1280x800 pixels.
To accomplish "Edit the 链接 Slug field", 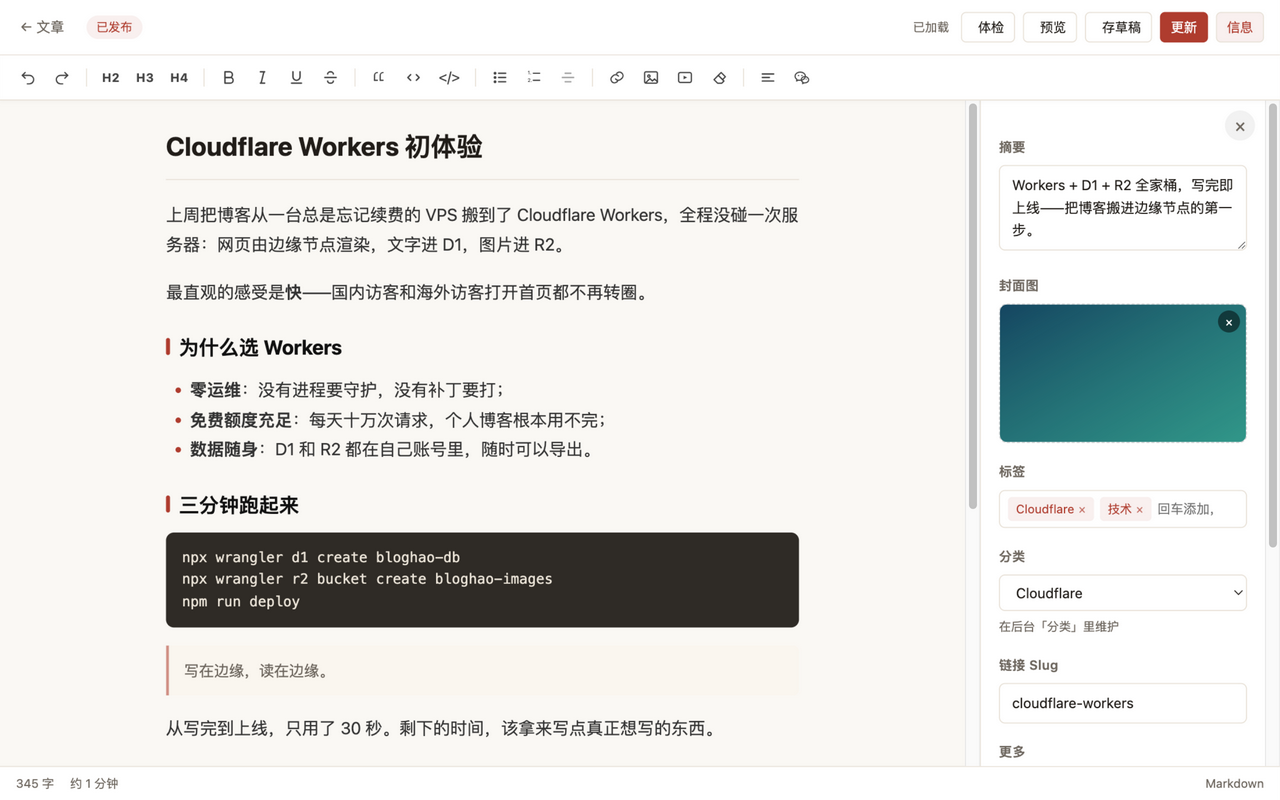I will pyautogui.click(x=1123, y=703).
